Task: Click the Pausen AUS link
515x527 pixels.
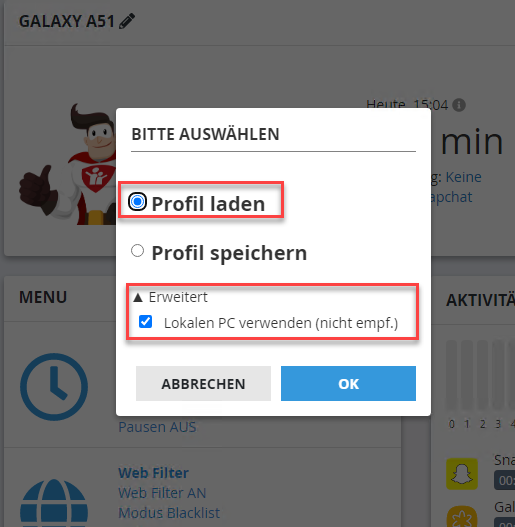Action: (157, 427)
